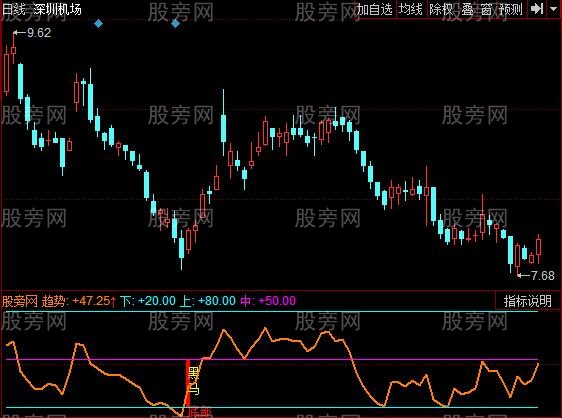The width and height of the screenshot is (562, 418).
Task: Click the 除权 ex-rights button
Action: [x=441, y=9]
